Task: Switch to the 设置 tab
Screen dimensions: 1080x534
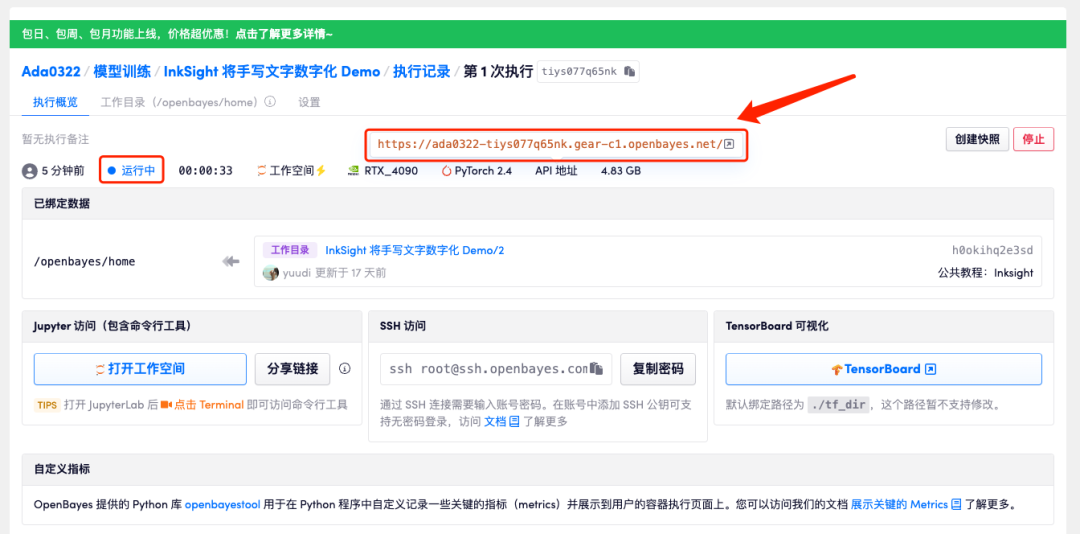Action: coord(309,102)
